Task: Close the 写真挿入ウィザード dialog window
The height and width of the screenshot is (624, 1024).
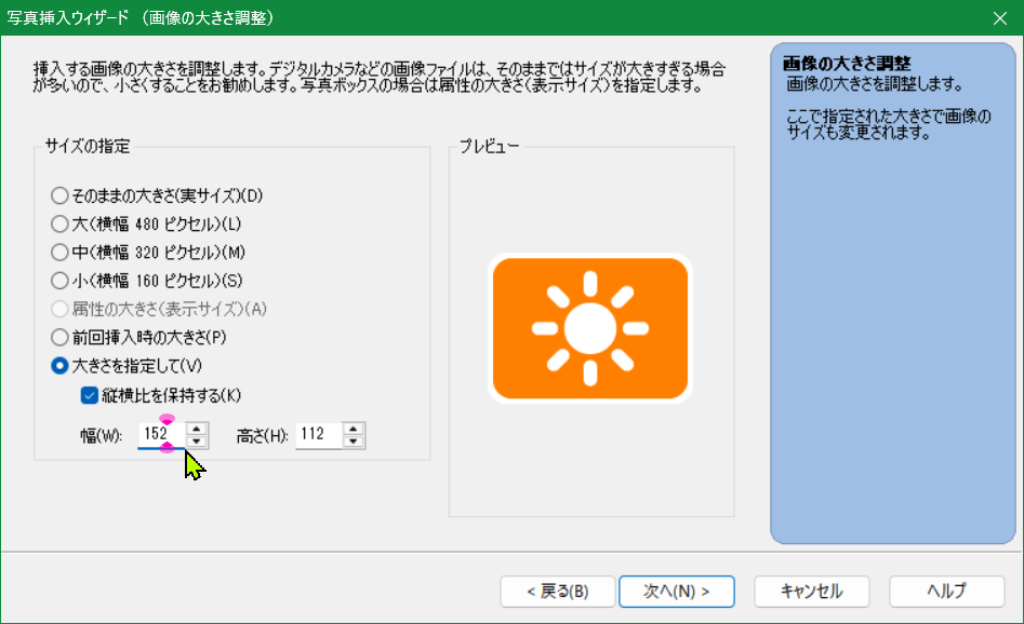Action: click(x=999, y=18)
